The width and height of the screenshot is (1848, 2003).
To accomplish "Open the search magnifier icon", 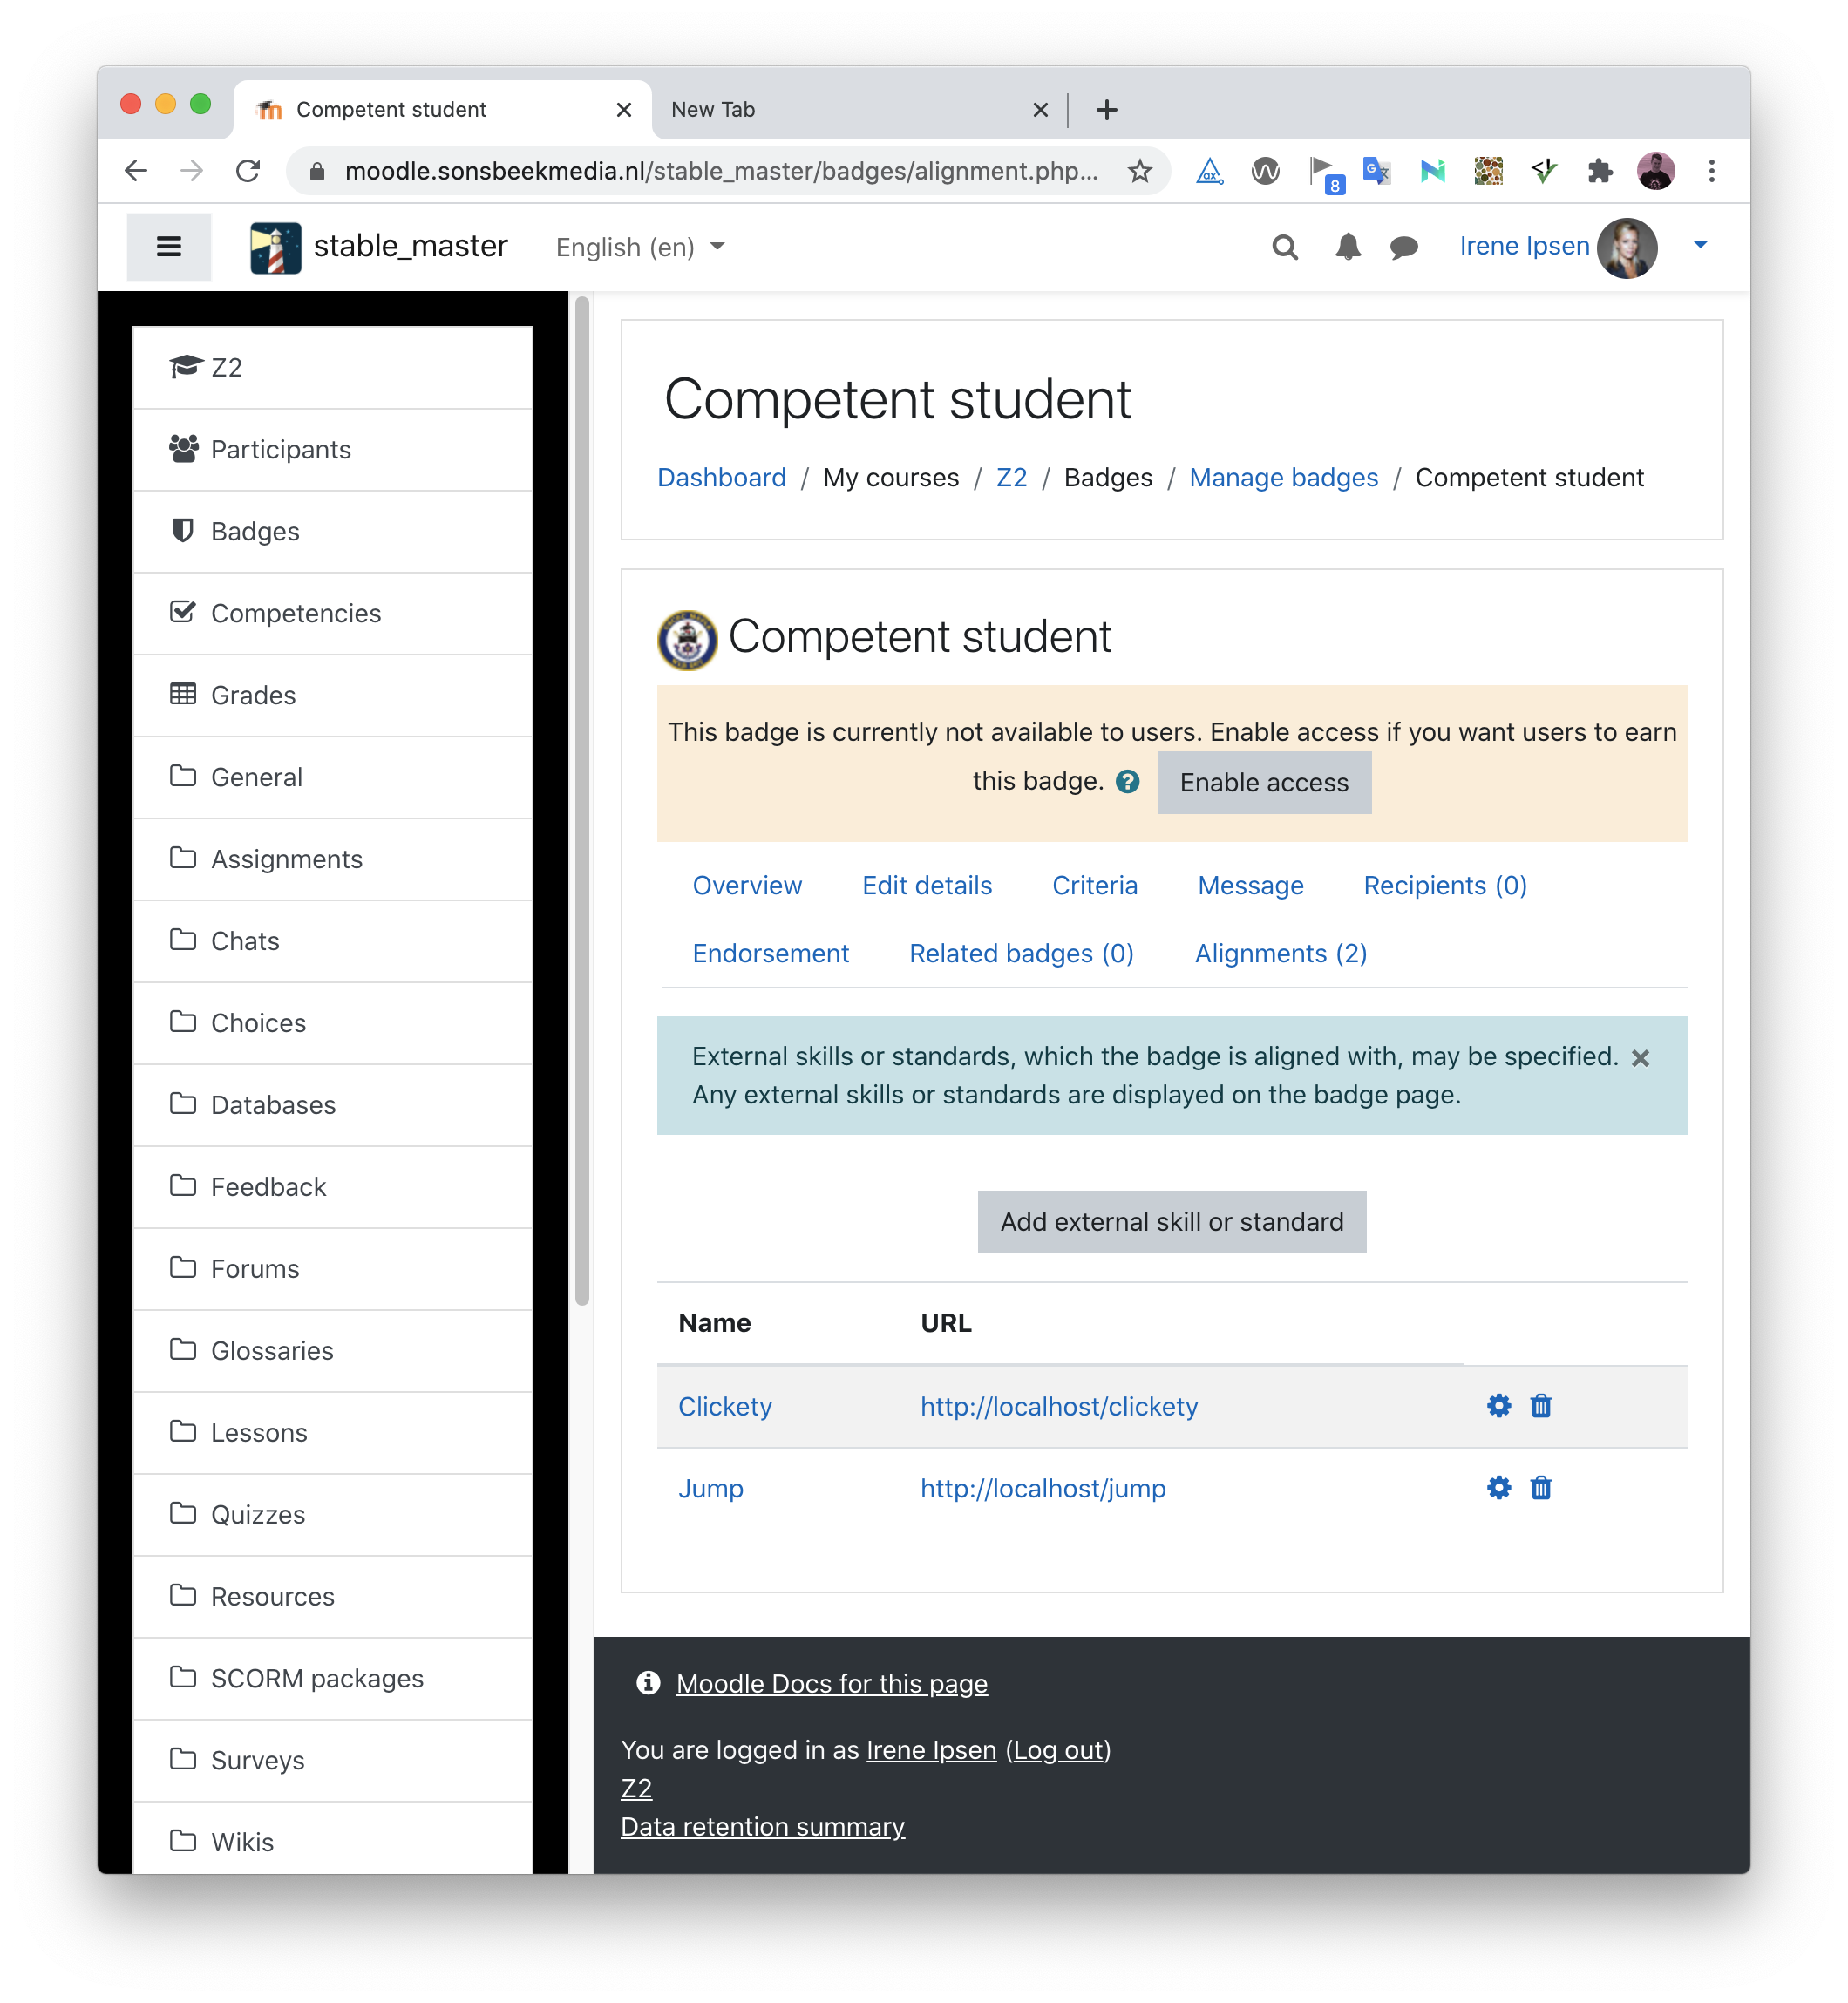I will (1285, 247).
